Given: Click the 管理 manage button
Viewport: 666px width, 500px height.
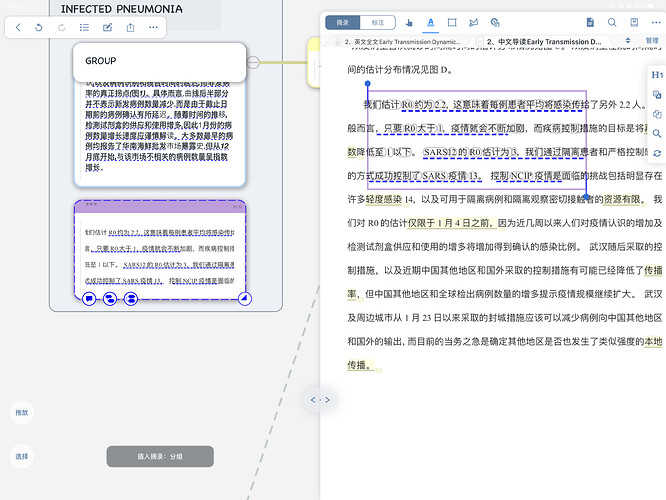Looking at the screenshot, I should point(652,41).
